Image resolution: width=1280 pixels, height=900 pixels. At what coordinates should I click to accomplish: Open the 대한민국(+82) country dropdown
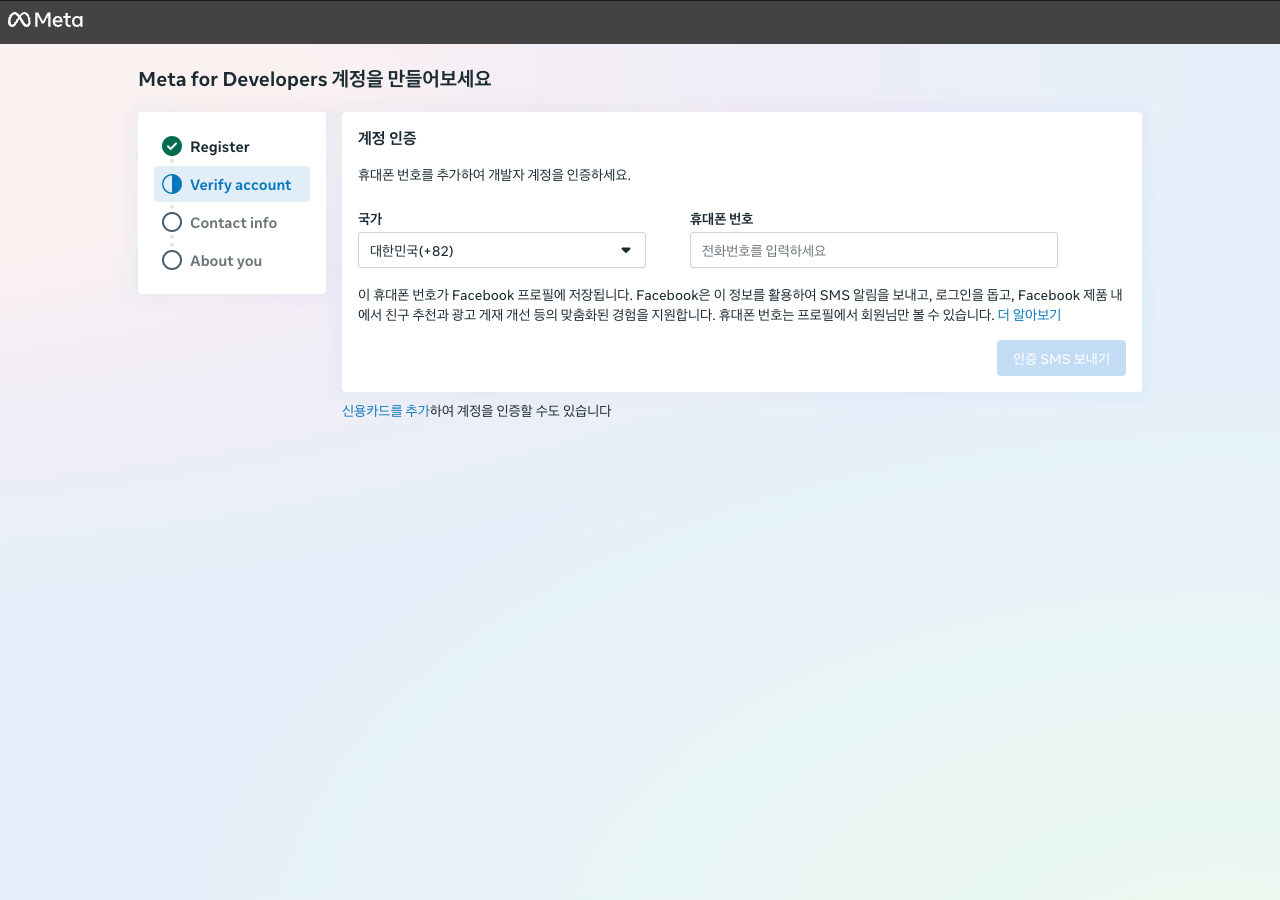[502, 250]
